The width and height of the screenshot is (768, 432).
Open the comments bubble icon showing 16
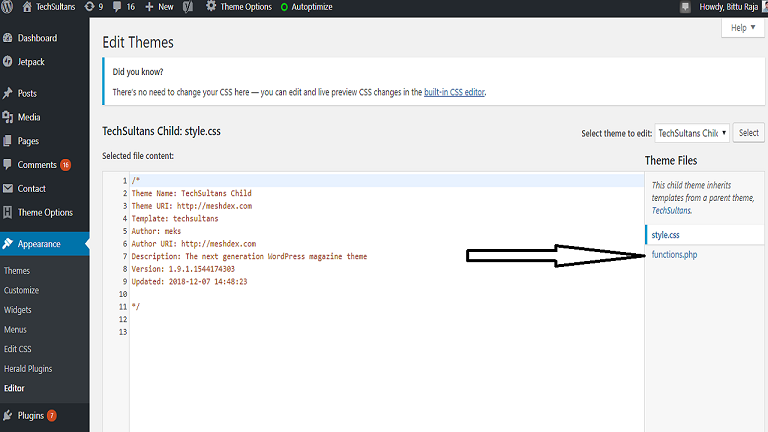(x=117, y=7)
